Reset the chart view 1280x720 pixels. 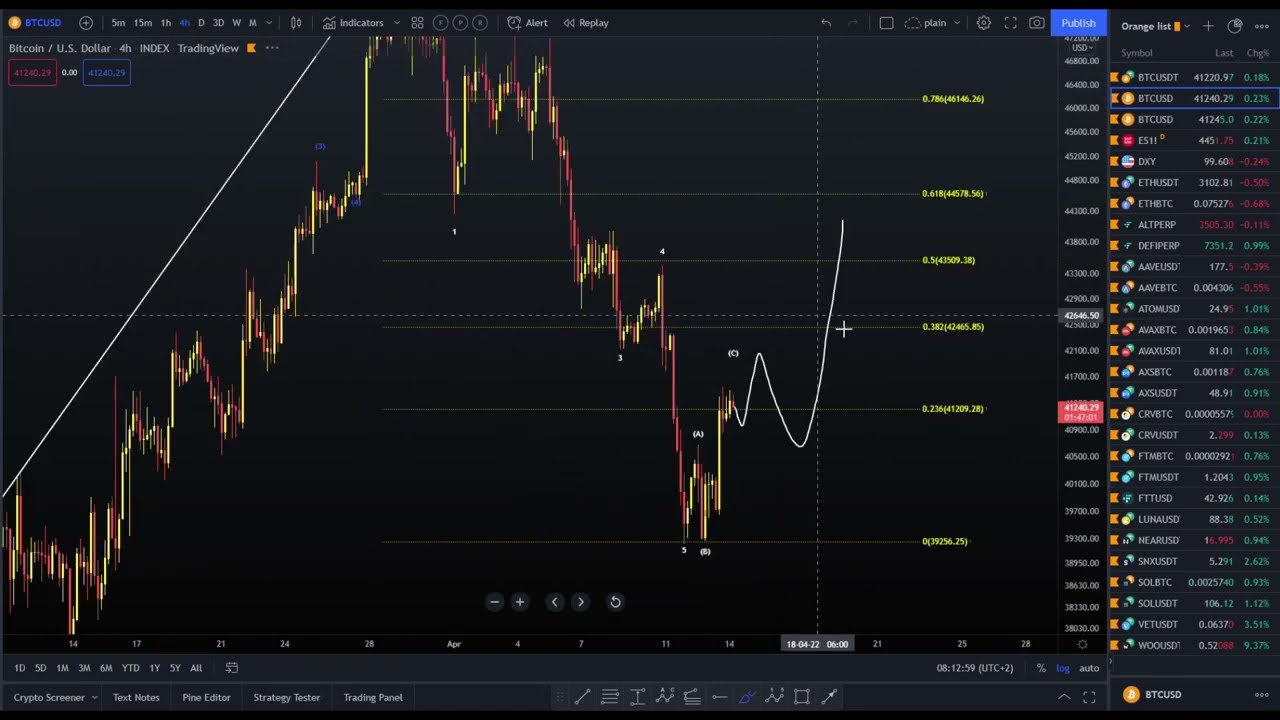(x=615, y=602)
